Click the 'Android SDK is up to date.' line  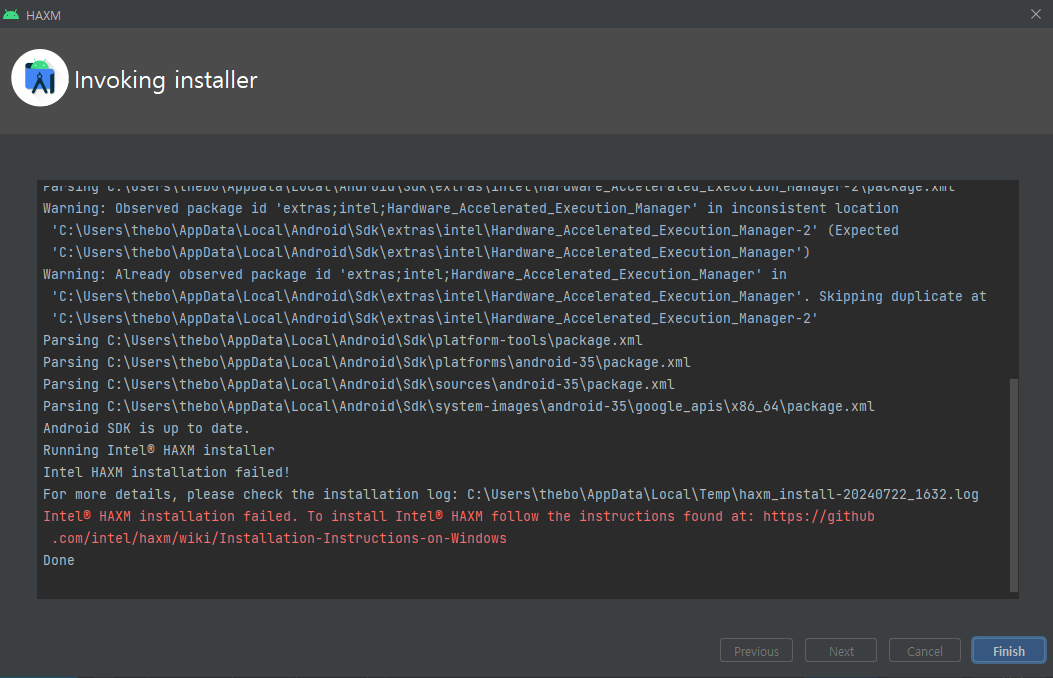point(146,428)
